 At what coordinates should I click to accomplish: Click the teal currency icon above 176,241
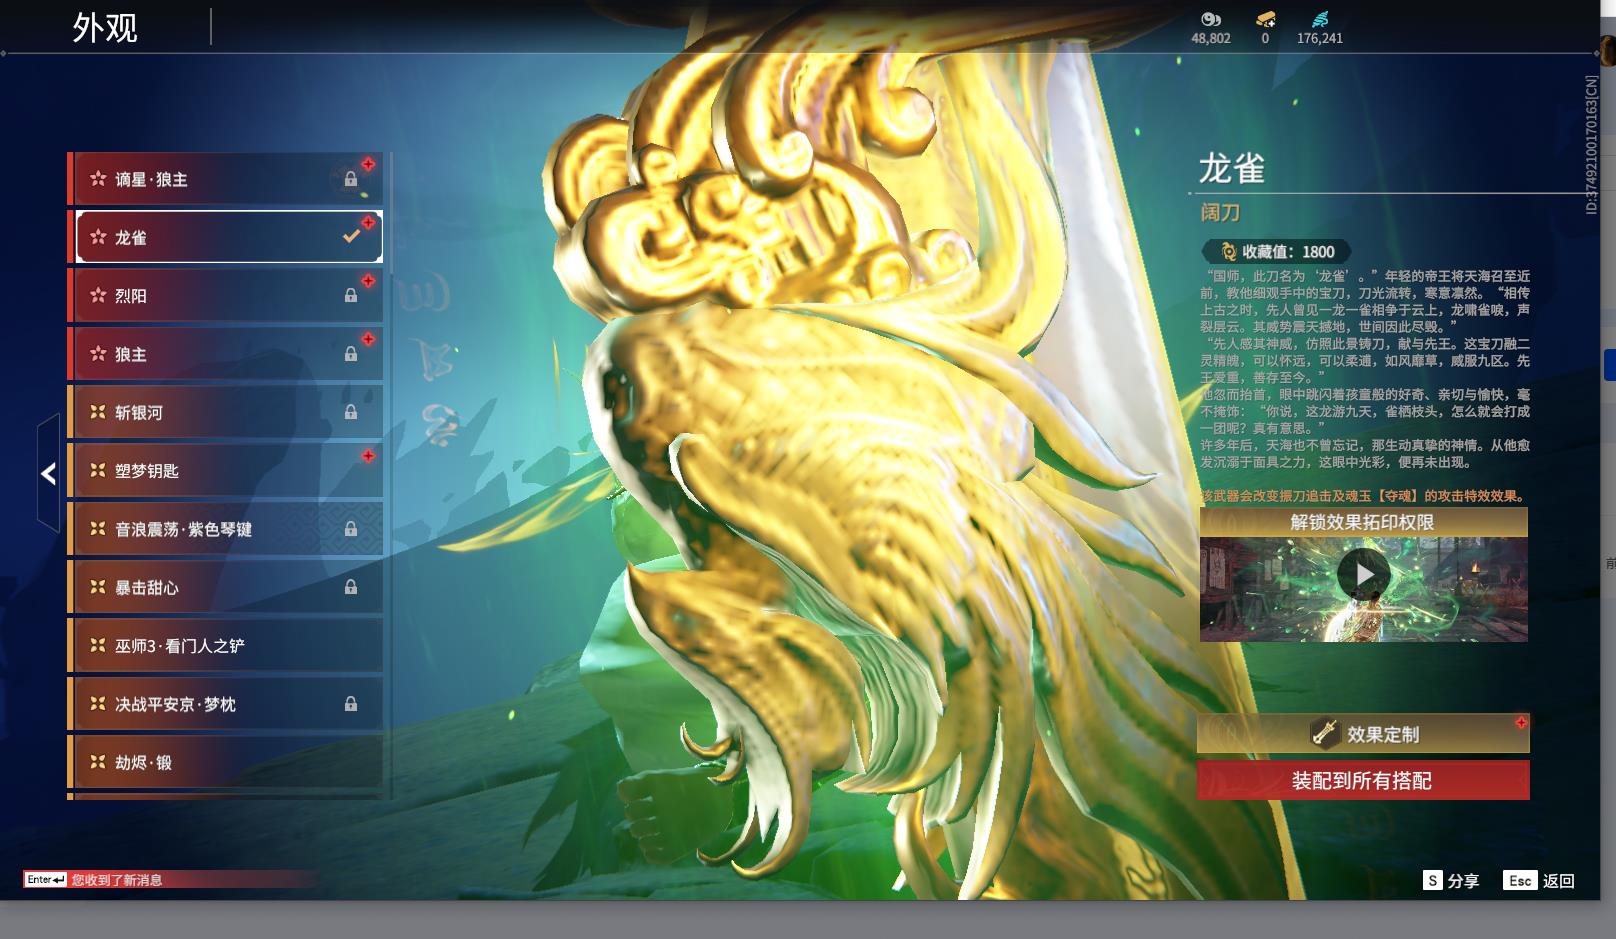tap(1320, 19)
